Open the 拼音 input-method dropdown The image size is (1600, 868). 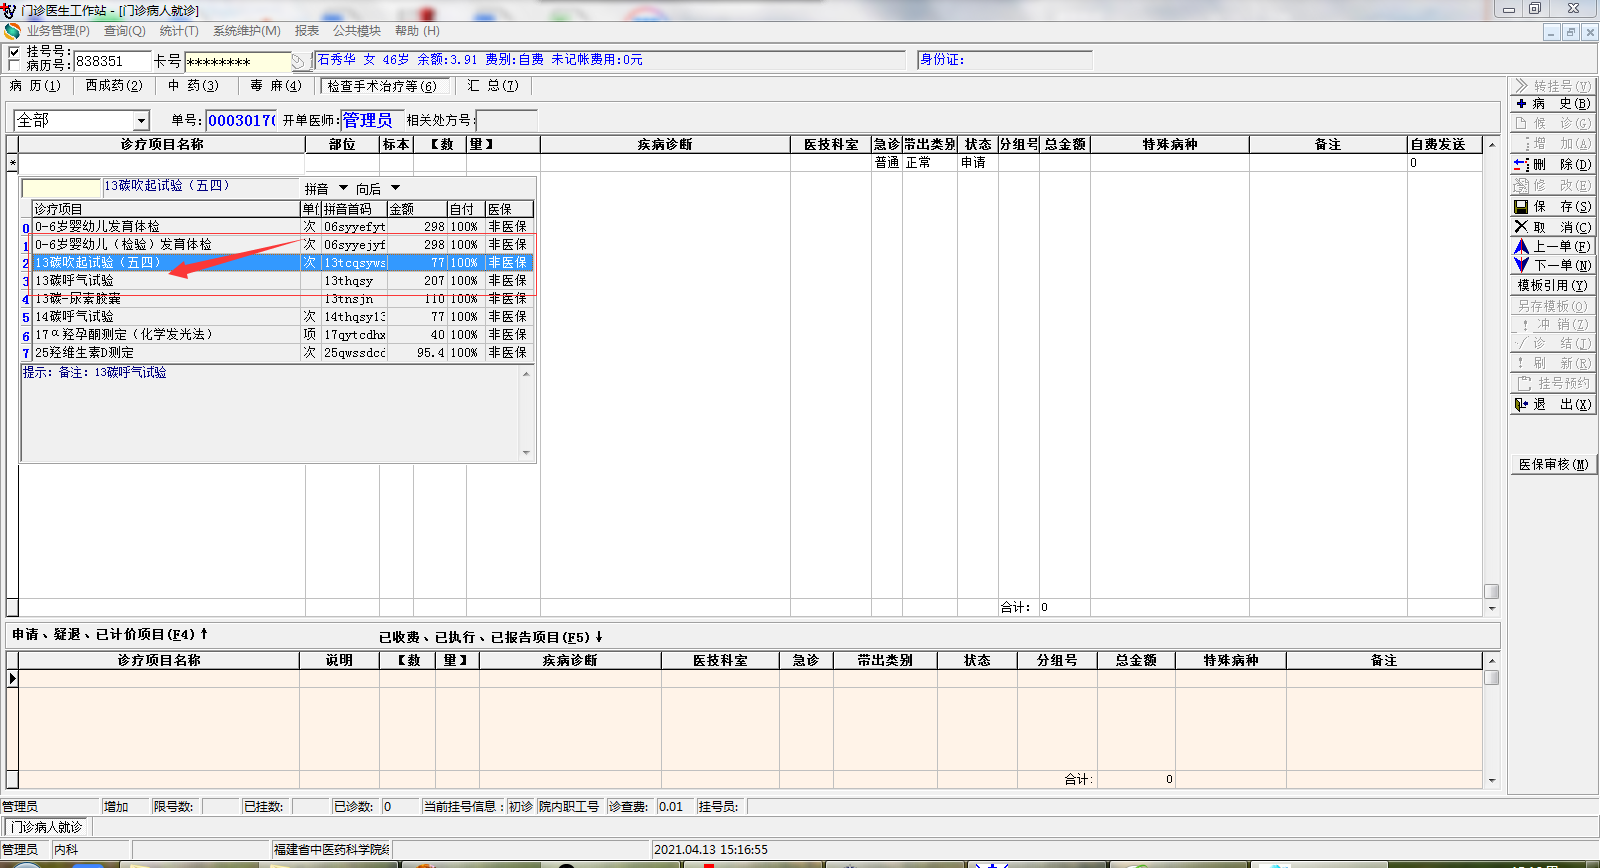click(343, 188)
